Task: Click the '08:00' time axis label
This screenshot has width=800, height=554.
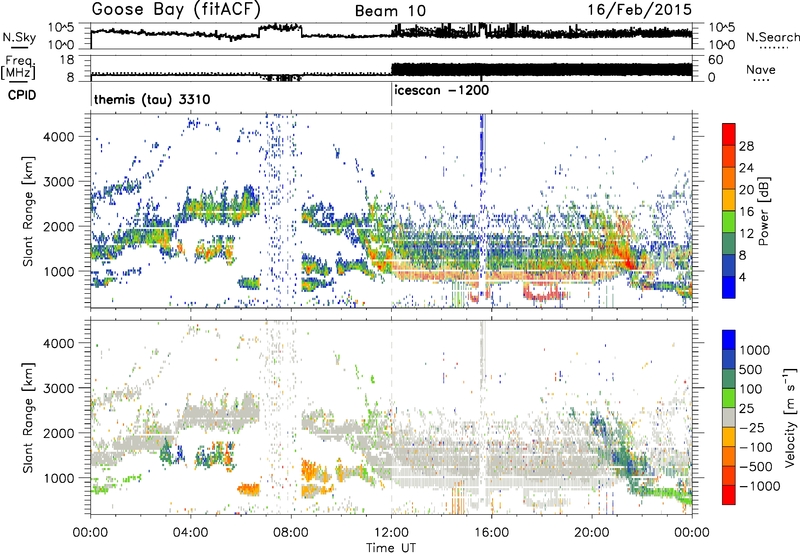Action: pos(291,533)
